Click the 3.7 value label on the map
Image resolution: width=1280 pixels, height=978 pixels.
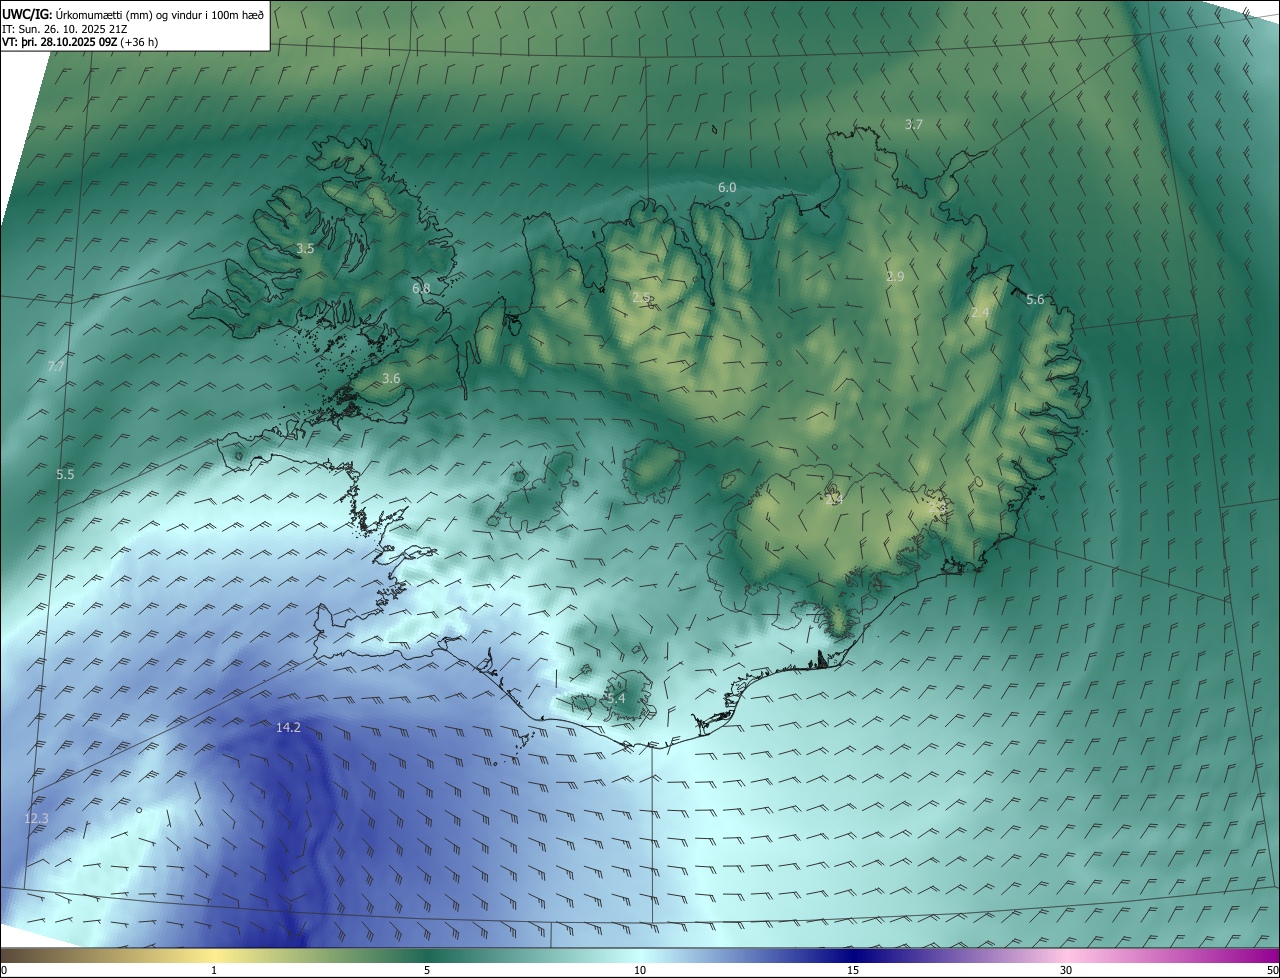coord(914,124)
